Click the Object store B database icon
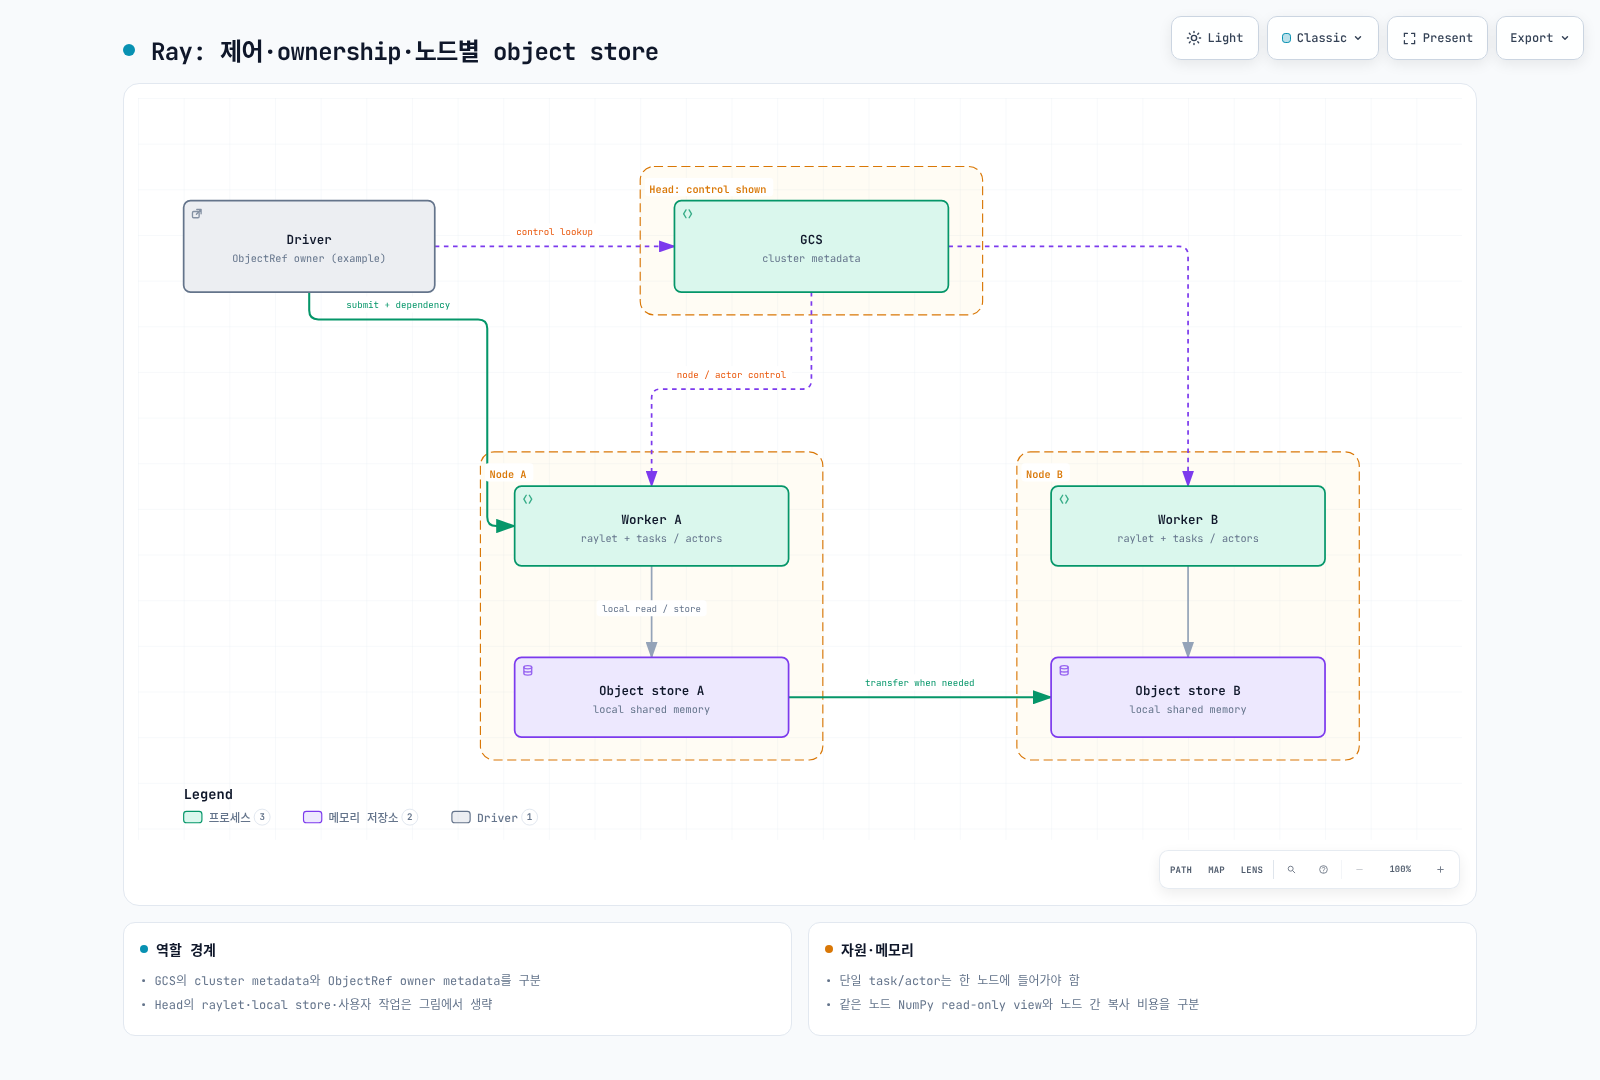 1064,670
